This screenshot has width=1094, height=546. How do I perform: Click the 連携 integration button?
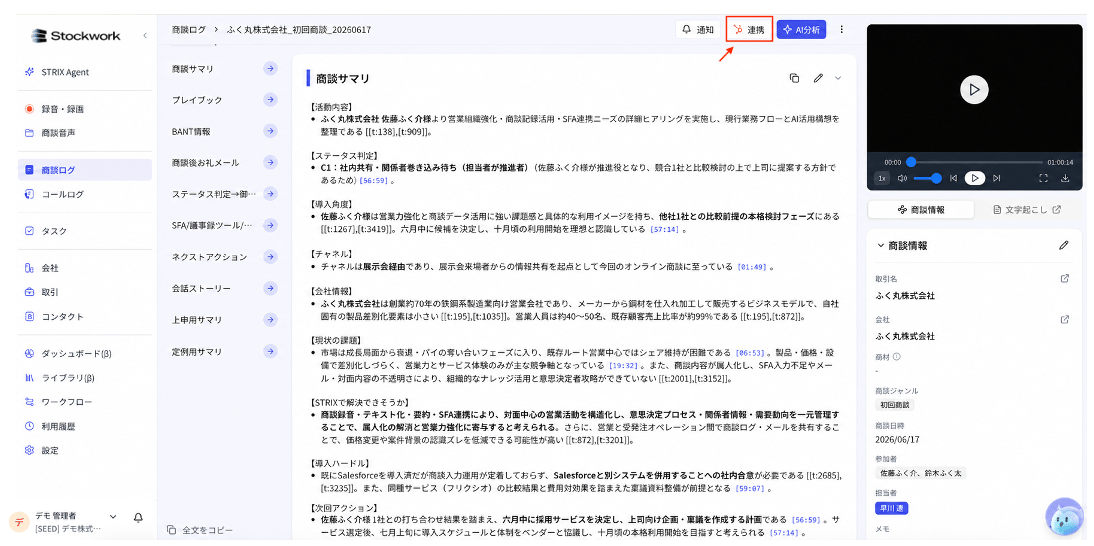[749, 30]
